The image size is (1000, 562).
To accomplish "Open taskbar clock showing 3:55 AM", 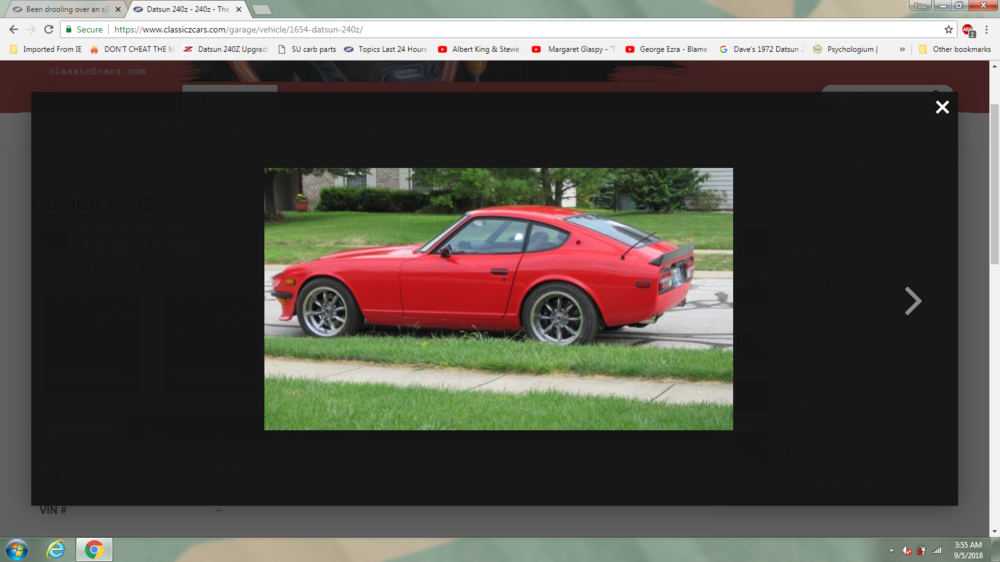I will [968, 551].
